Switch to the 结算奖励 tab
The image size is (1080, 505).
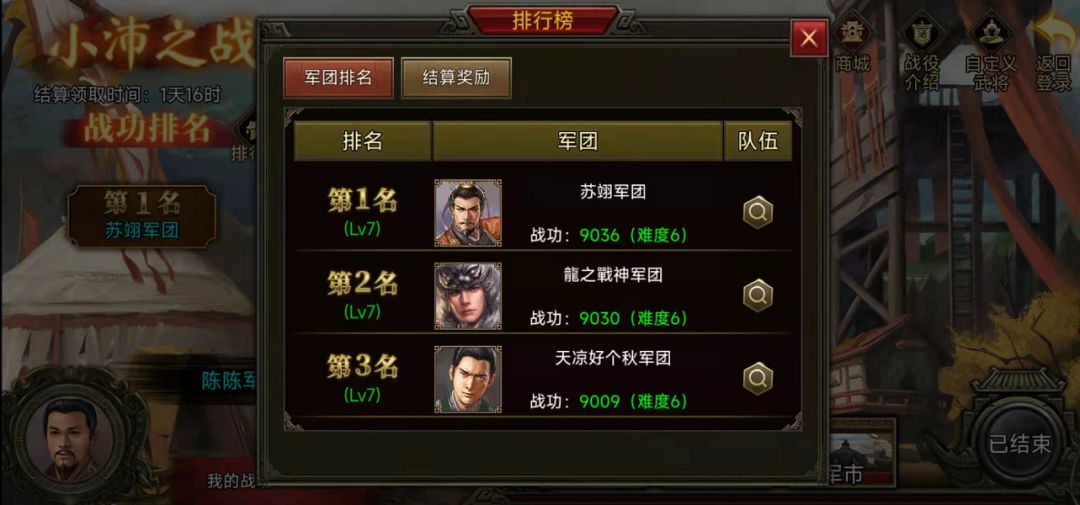(456, 78)
